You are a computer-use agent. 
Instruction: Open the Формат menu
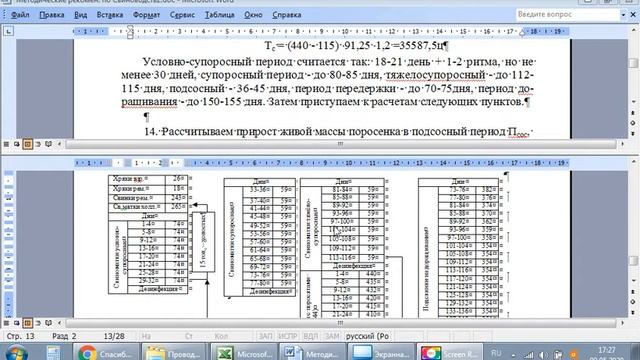146,15
